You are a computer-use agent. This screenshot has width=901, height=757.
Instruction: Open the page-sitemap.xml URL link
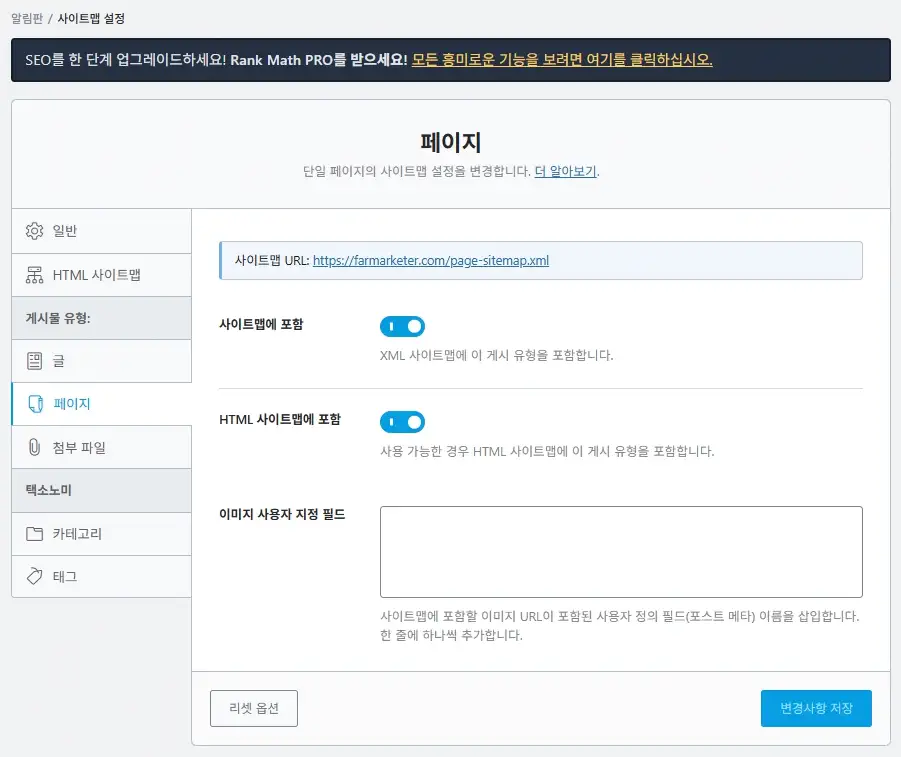pos(430,261)
